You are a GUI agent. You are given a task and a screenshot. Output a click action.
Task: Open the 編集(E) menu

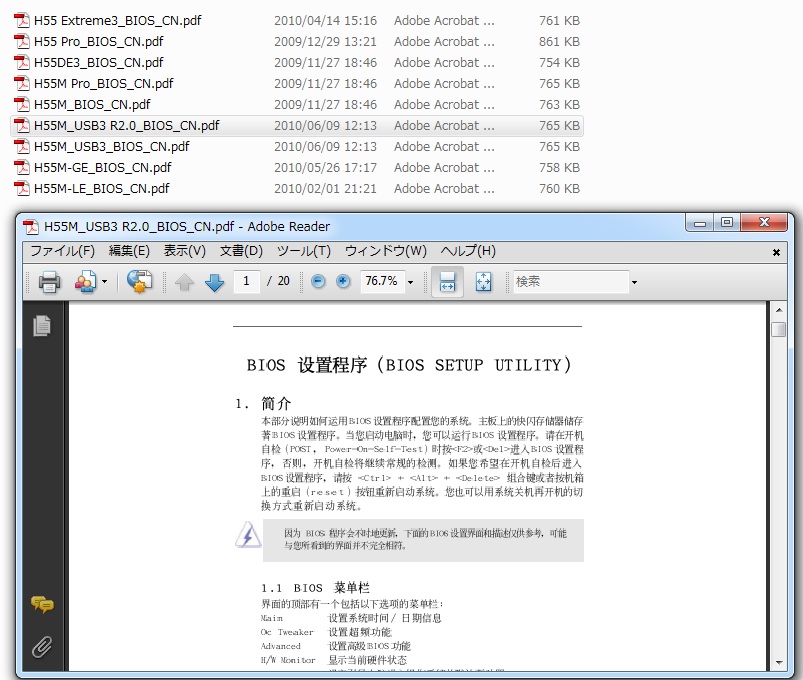click(129, 251)
